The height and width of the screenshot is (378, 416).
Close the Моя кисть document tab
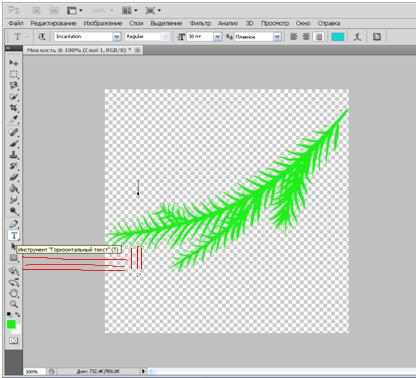138,50
